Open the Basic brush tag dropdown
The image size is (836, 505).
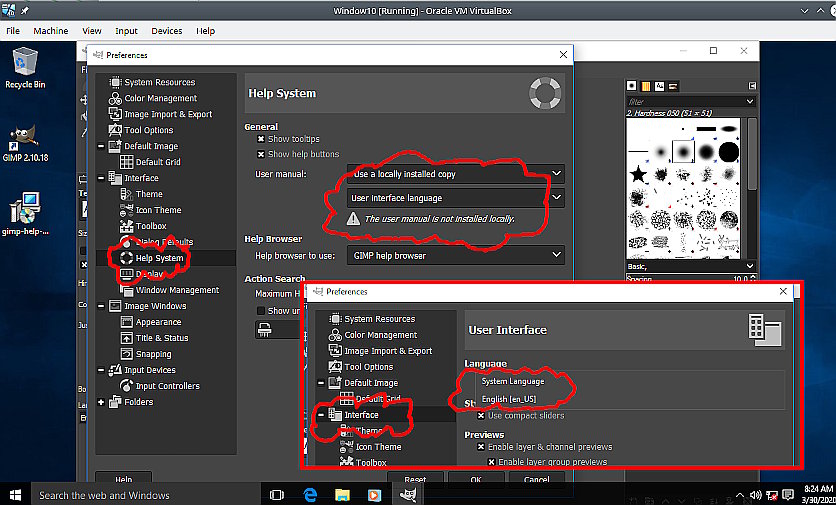coord(750,266)
